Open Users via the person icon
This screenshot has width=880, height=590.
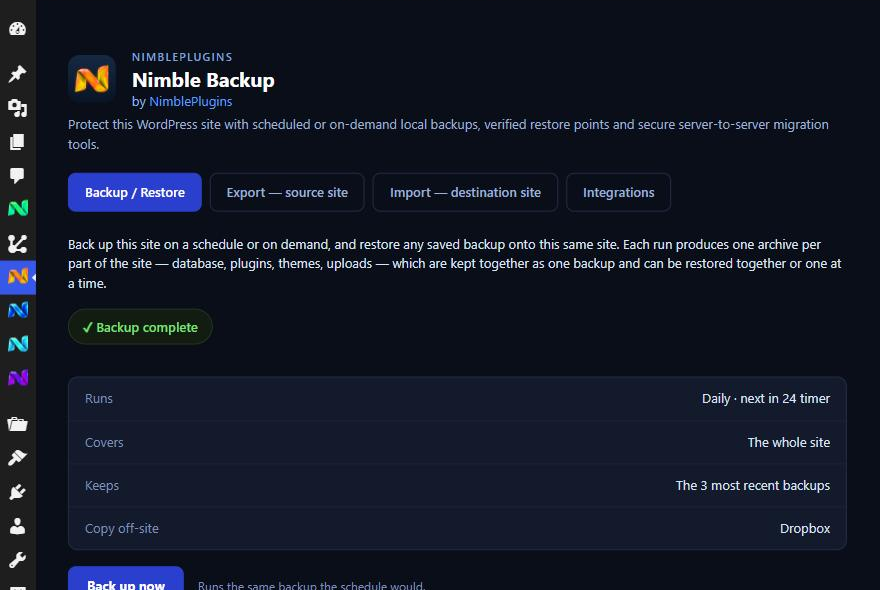click(x=17, y=526)
